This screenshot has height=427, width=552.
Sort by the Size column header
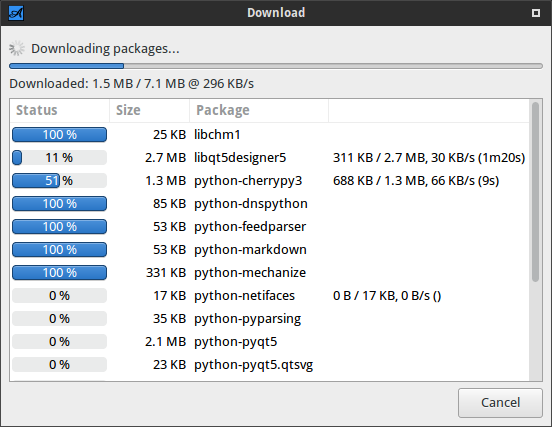[149, 110]
